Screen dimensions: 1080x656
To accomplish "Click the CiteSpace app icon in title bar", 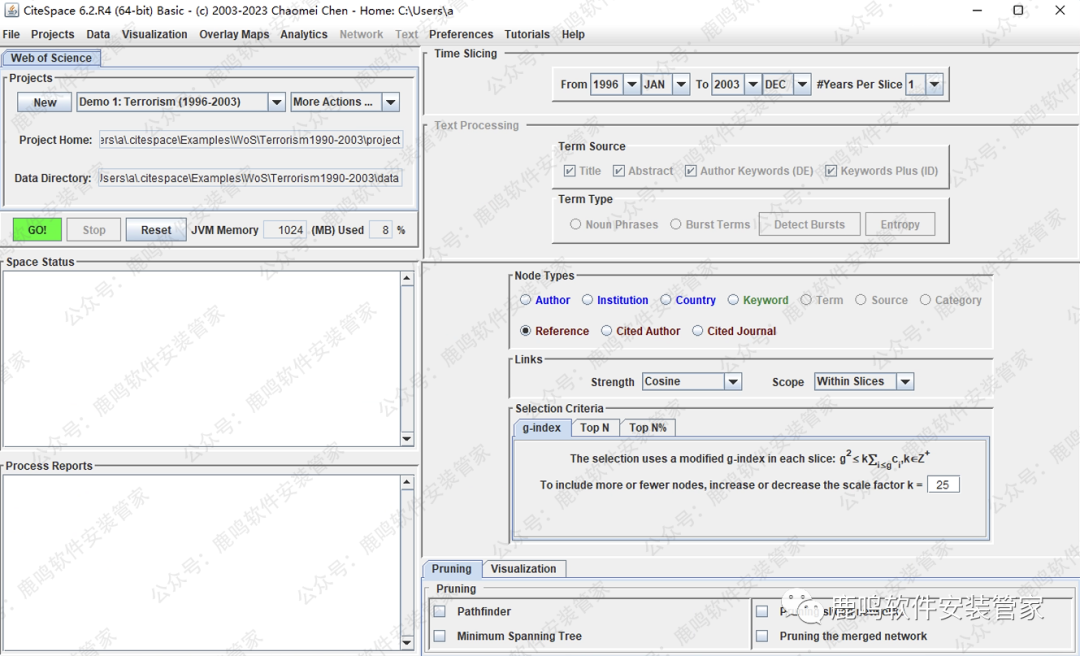I will click(x=12, y=10).
